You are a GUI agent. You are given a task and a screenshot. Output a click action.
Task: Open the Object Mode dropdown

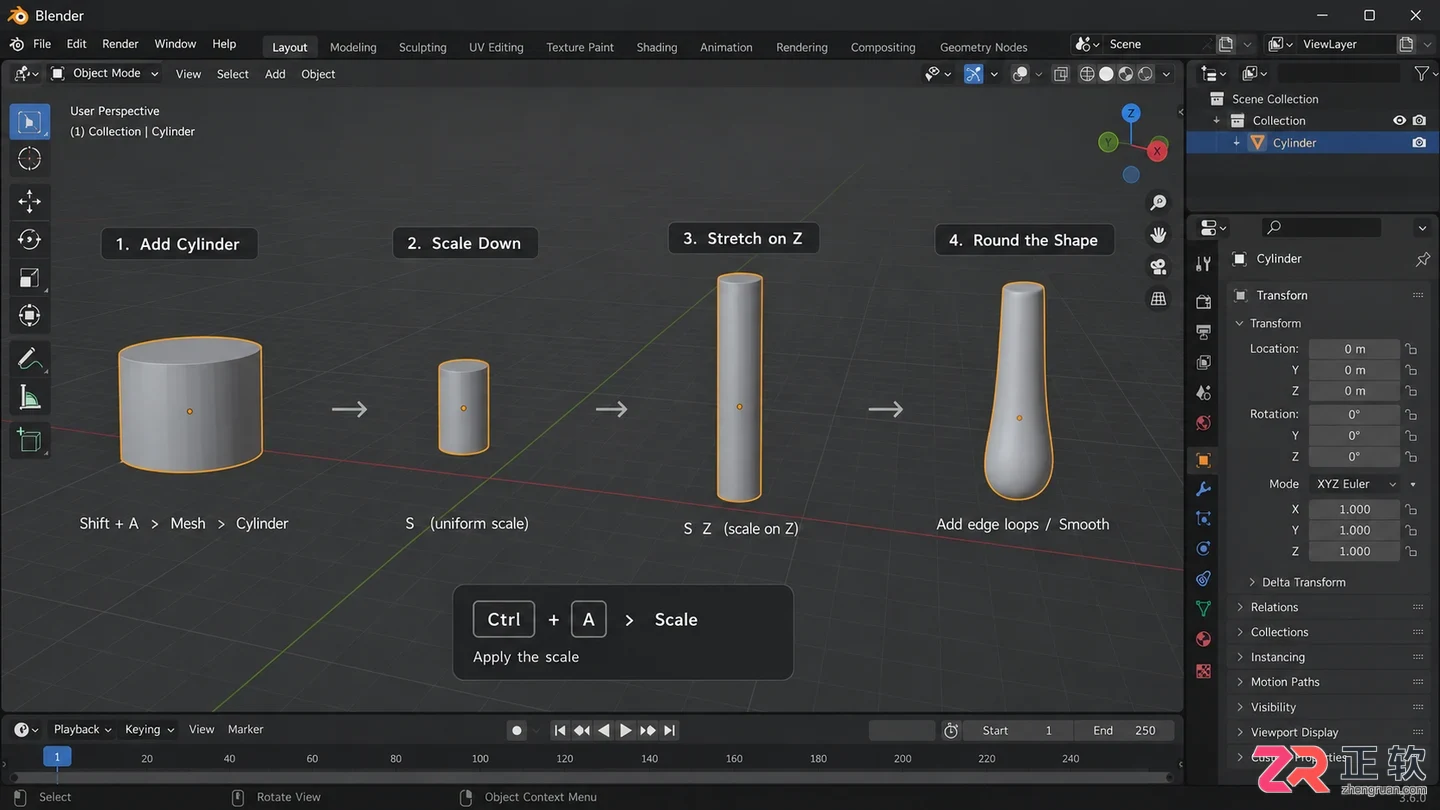(x=105, y=74)
